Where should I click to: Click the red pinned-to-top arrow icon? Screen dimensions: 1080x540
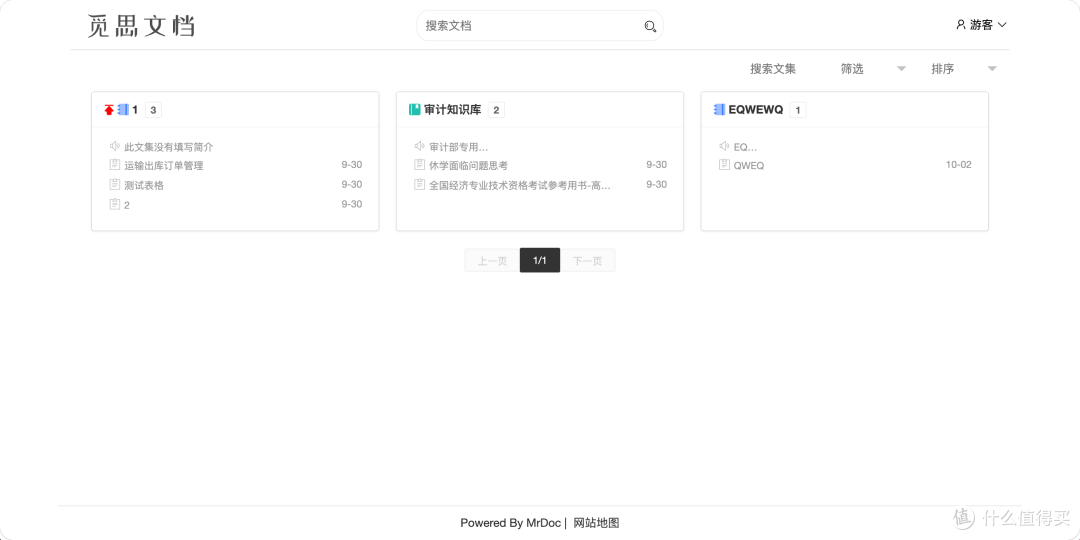tap(109, 110)
